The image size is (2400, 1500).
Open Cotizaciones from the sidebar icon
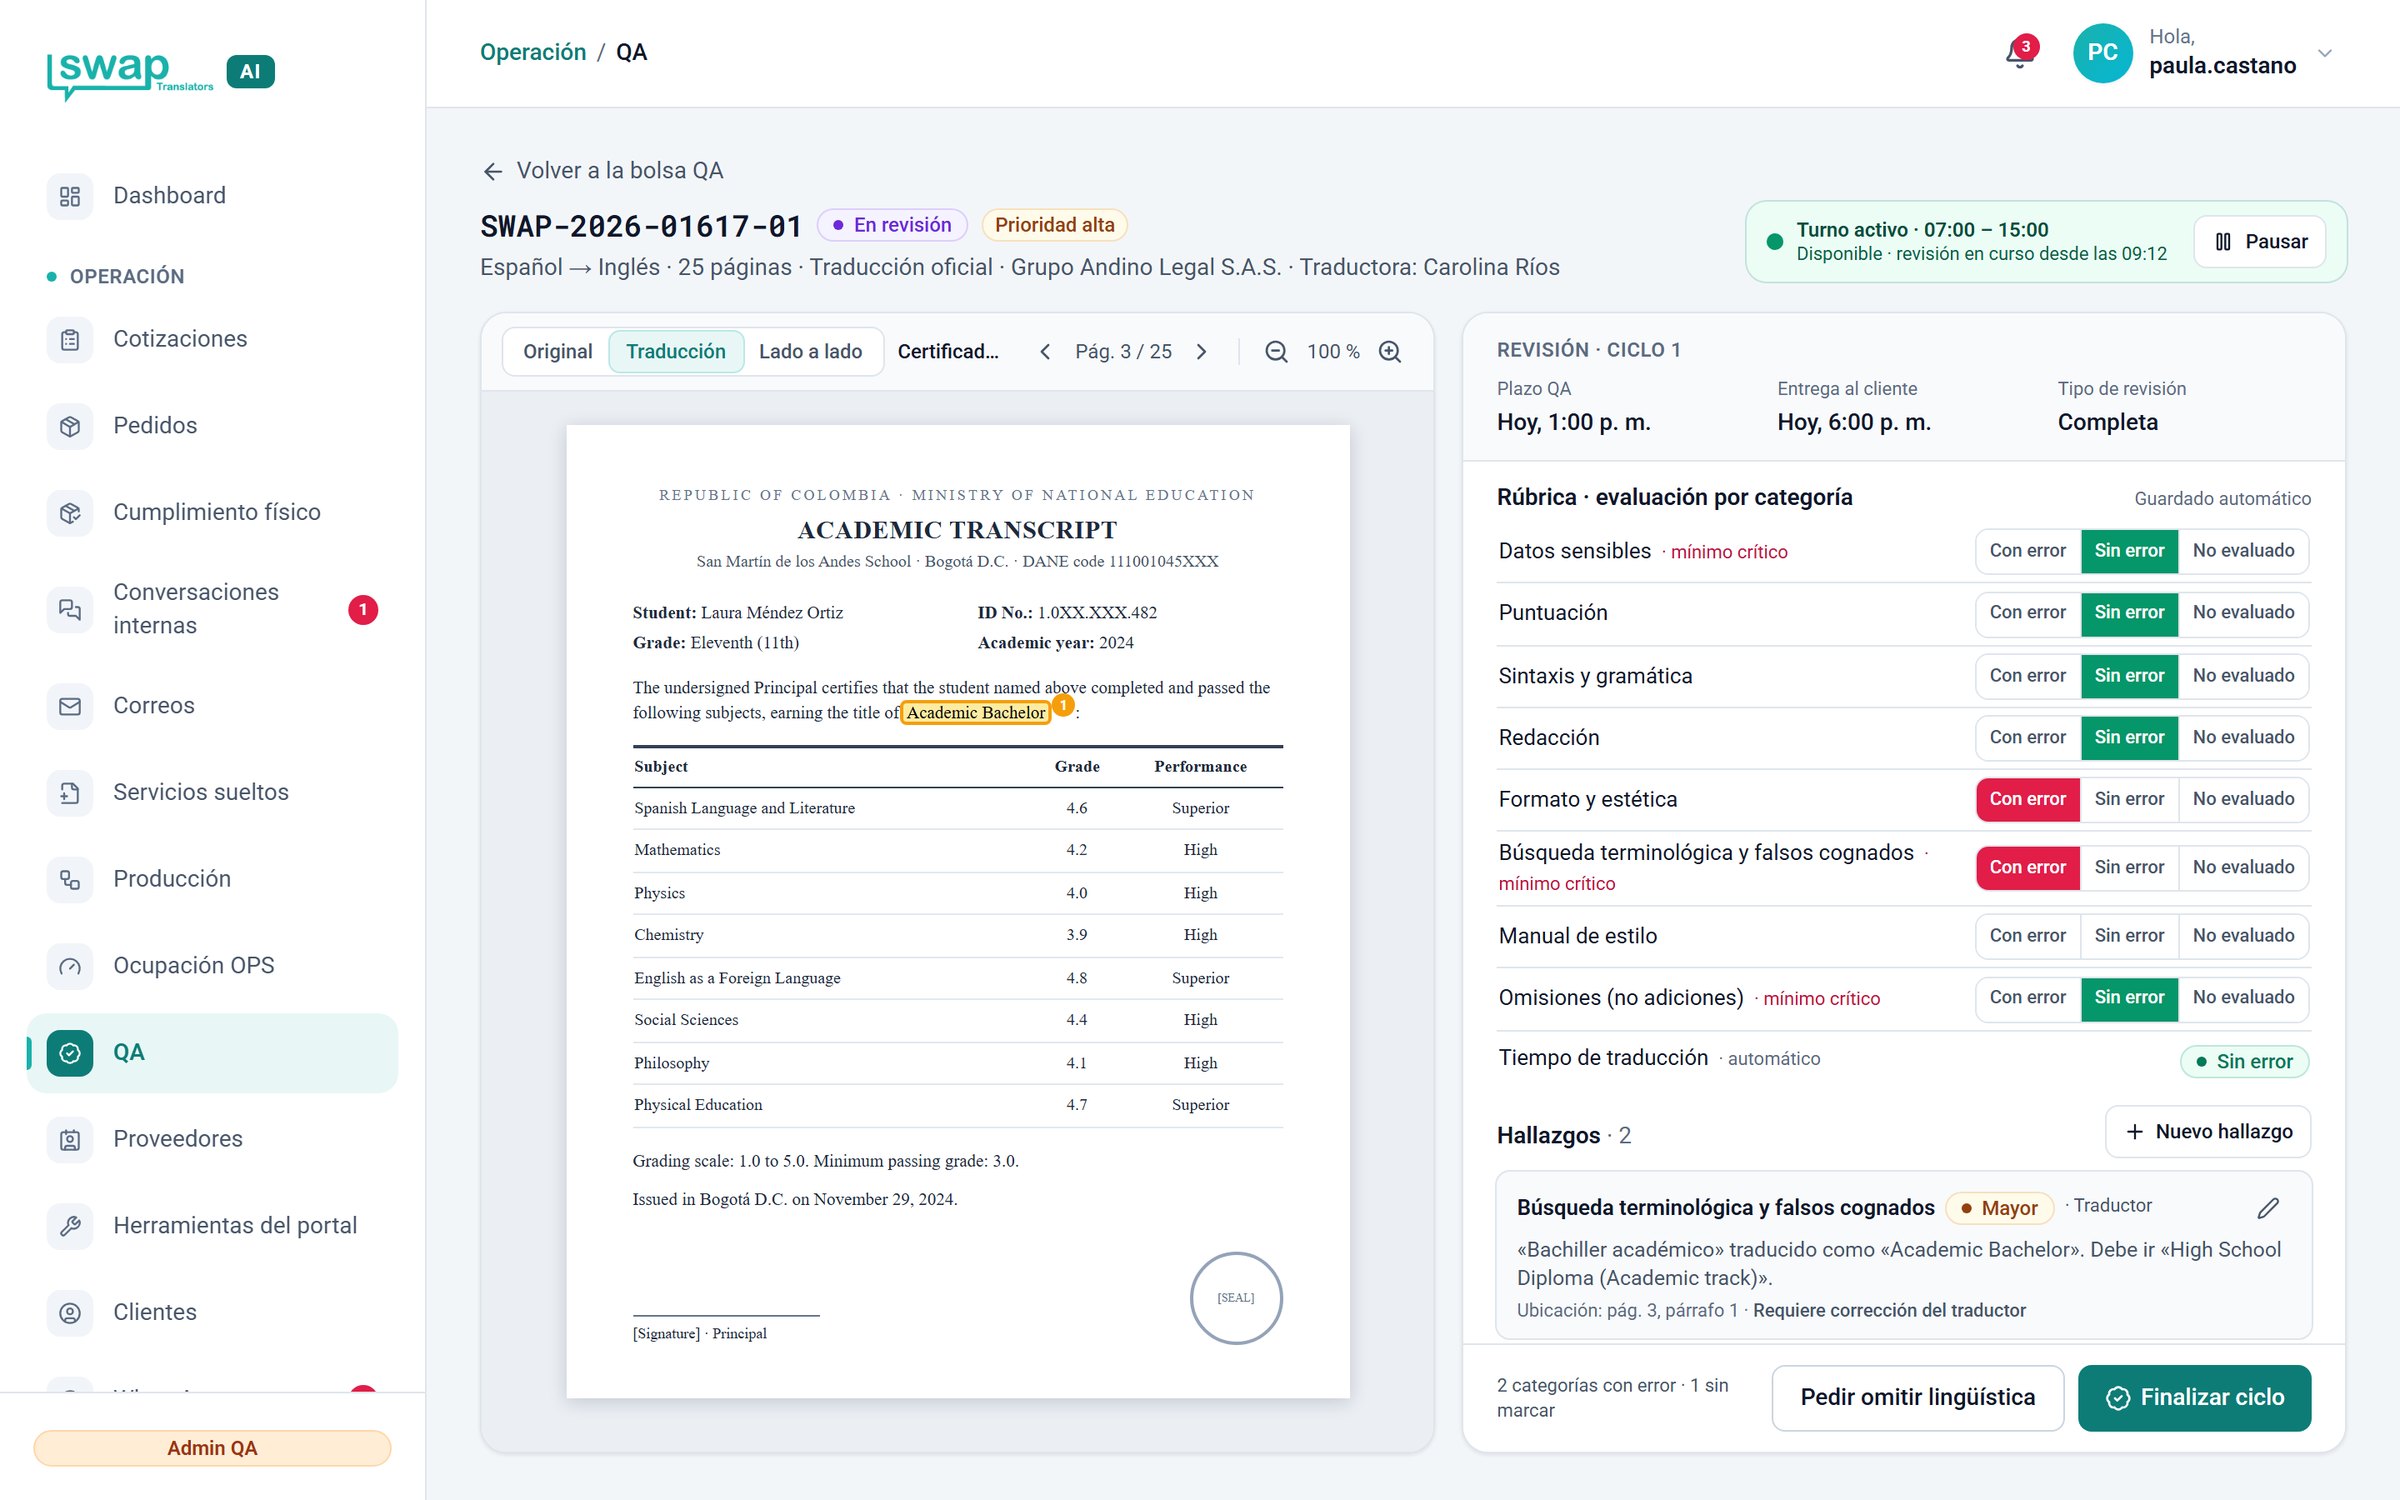click(x=70, y=340)
